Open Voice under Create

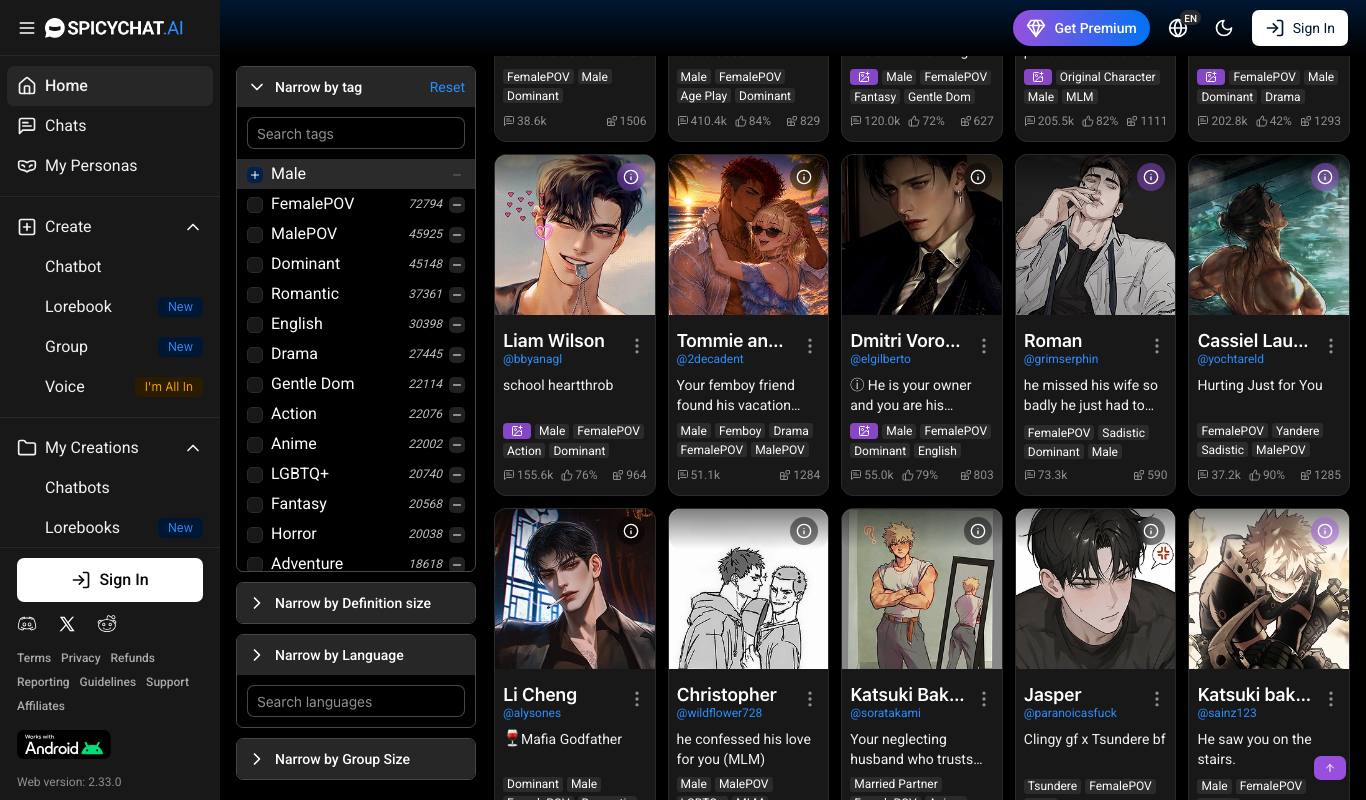tap(64, 387)
